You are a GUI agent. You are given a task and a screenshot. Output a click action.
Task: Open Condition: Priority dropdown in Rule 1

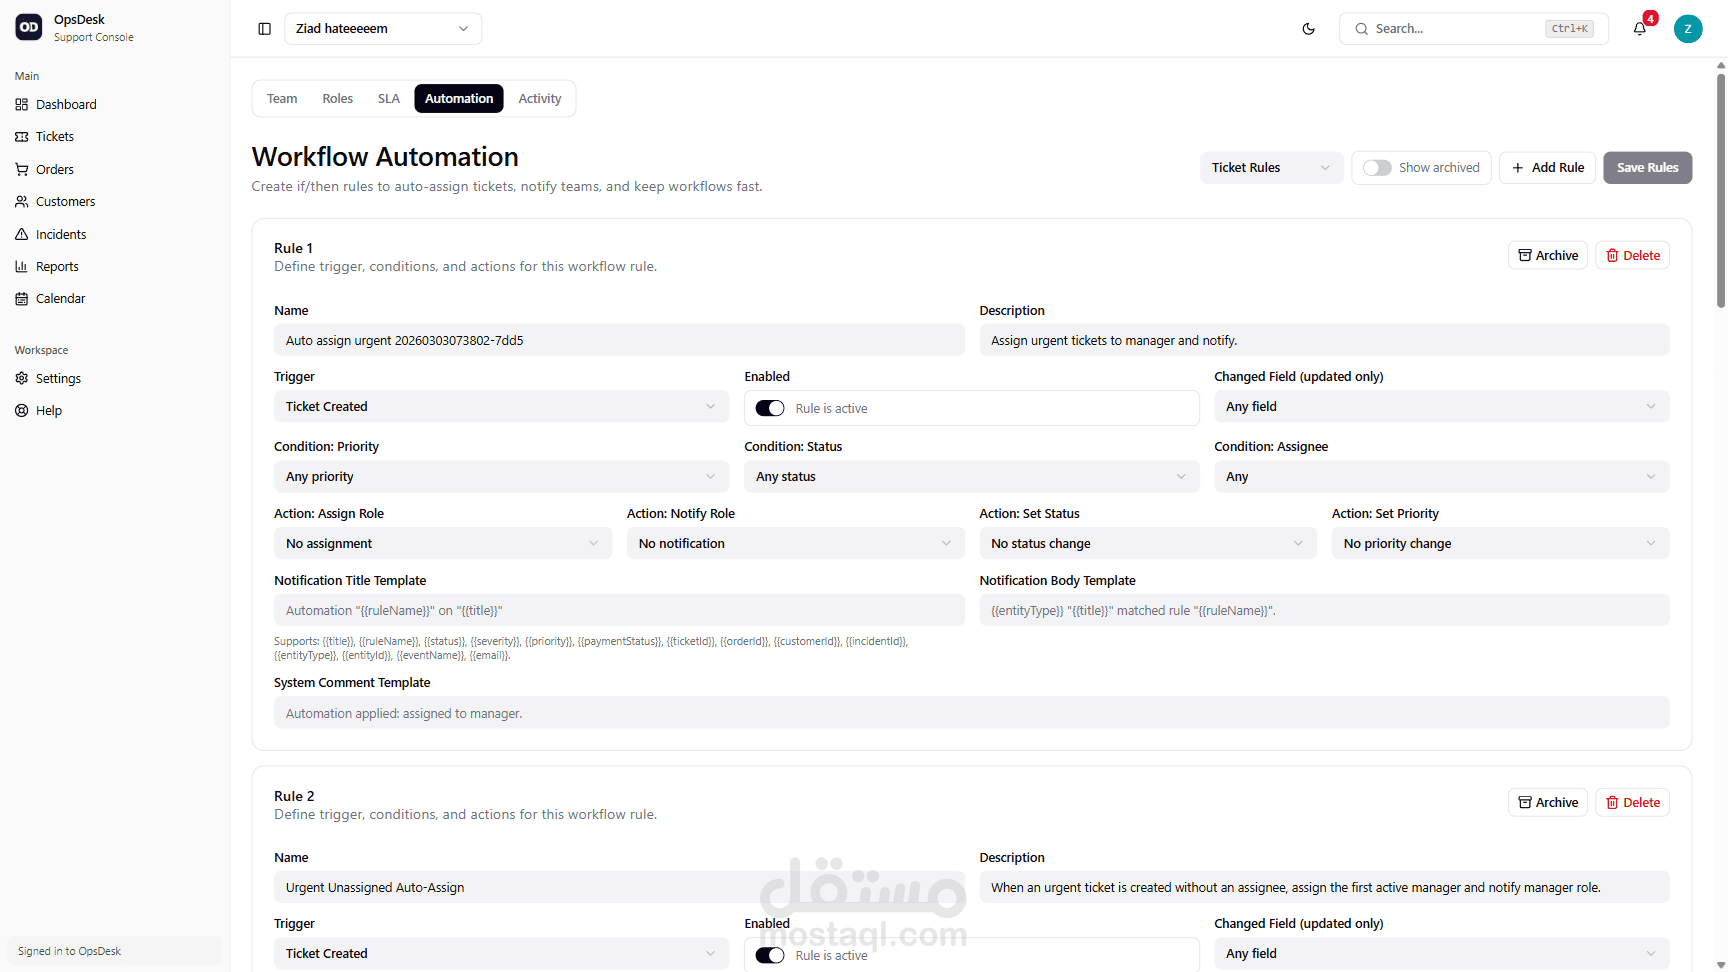(x=500, y=477)
